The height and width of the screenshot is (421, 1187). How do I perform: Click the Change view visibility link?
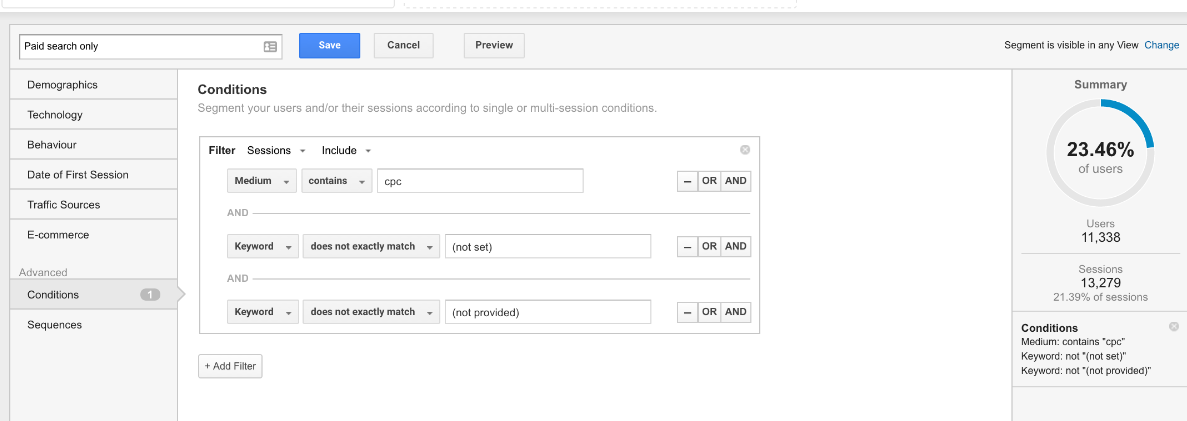pos(1161,45)
